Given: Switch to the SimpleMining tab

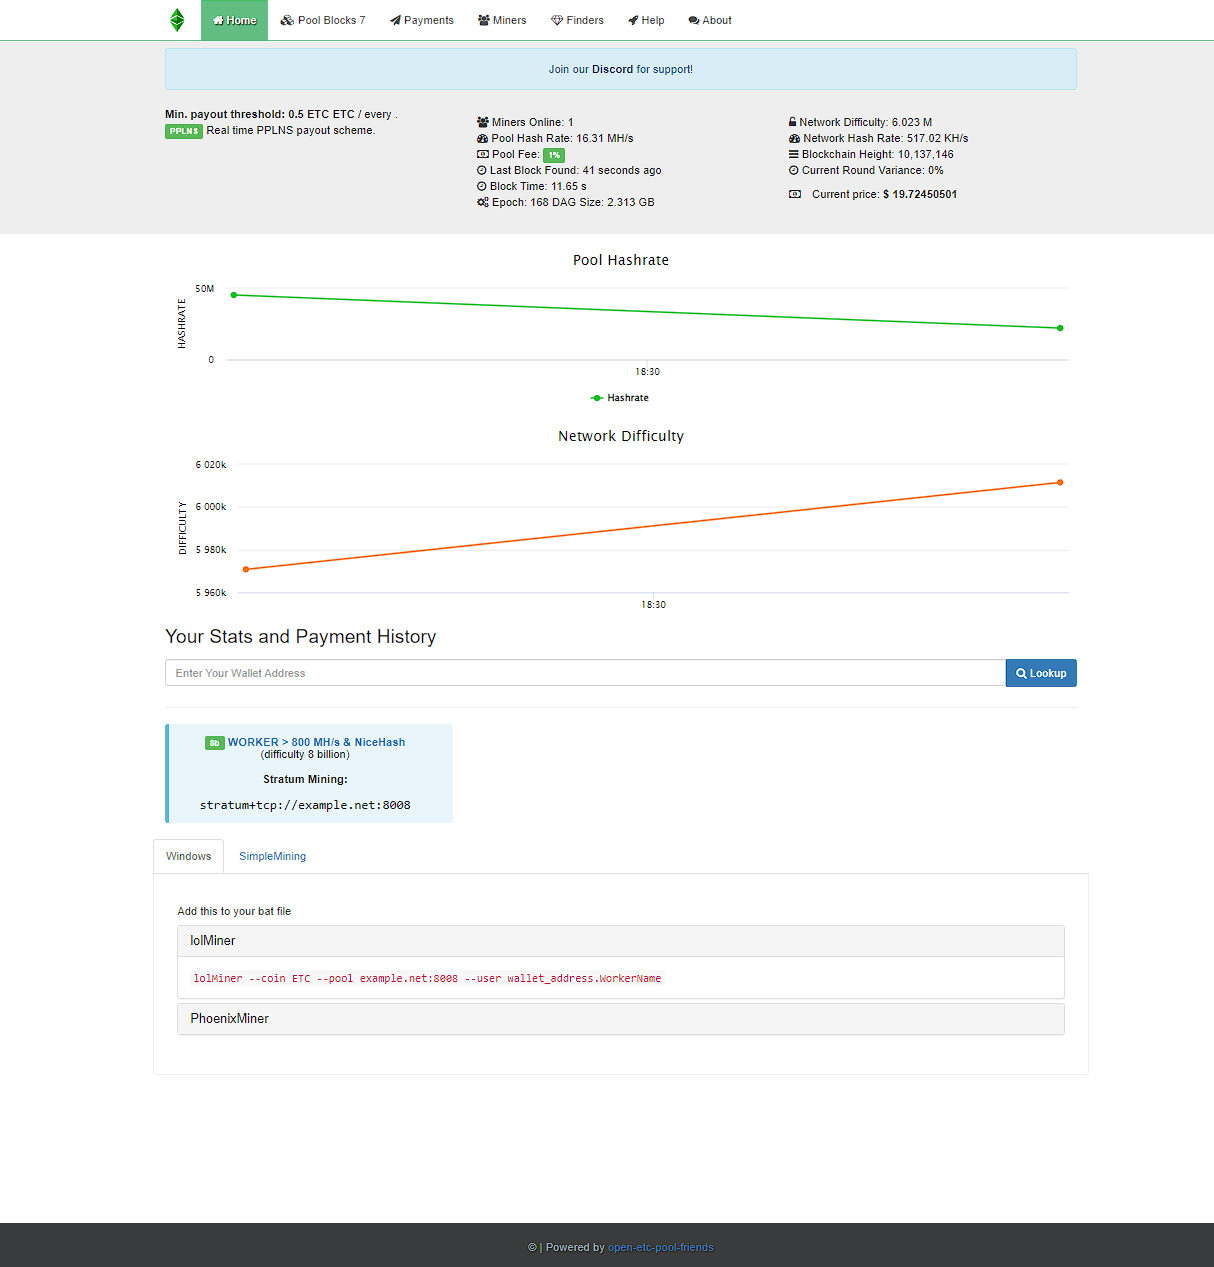Looking at the screenshot, I should [x=272, y=856].
